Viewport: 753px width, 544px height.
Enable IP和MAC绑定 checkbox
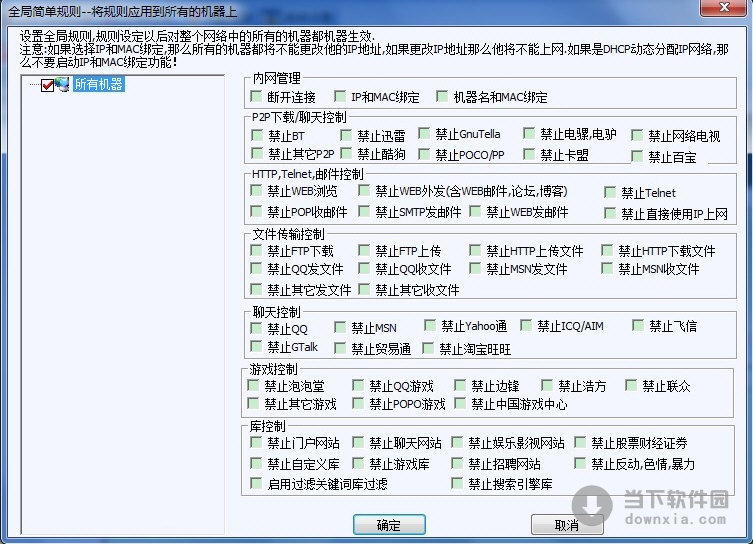click(340, 97)
